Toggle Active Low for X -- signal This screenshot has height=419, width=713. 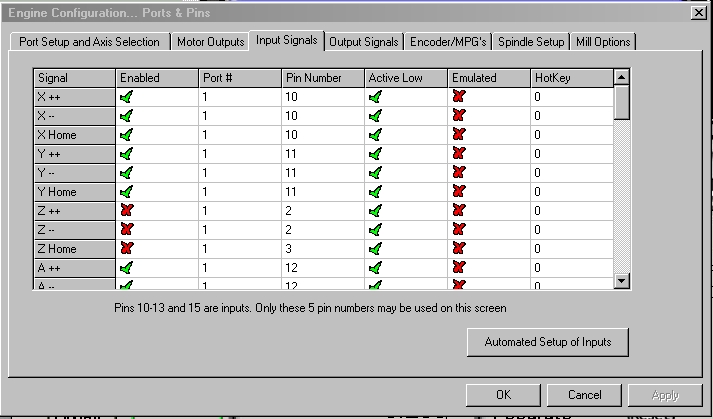(375, 116)
